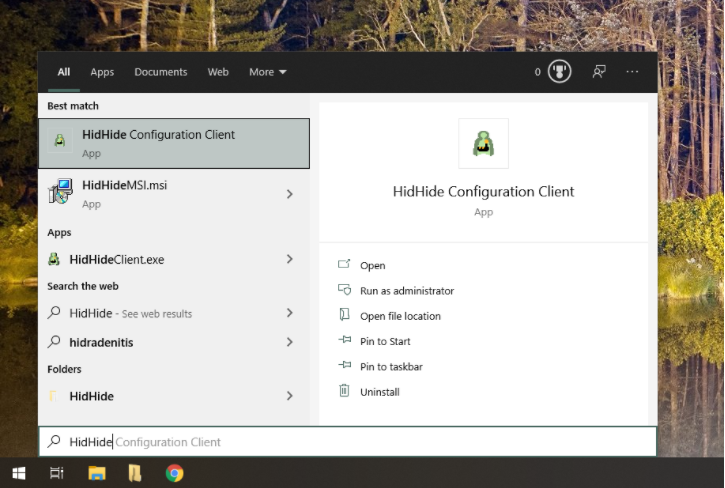
Task: Open the three-dot options menu
Action: click(x=632, y=72)
